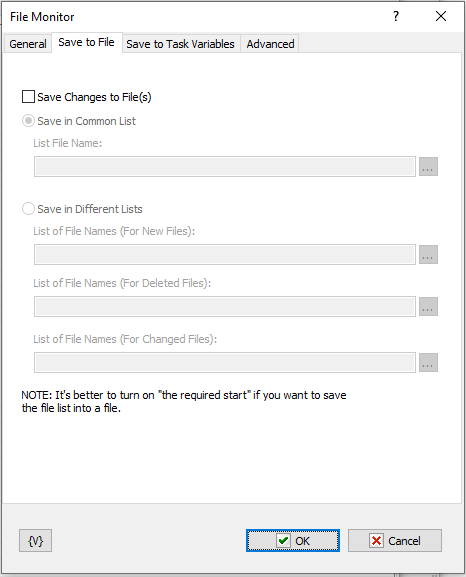Click the red X icon on Cancel

(x=376, y=541)
